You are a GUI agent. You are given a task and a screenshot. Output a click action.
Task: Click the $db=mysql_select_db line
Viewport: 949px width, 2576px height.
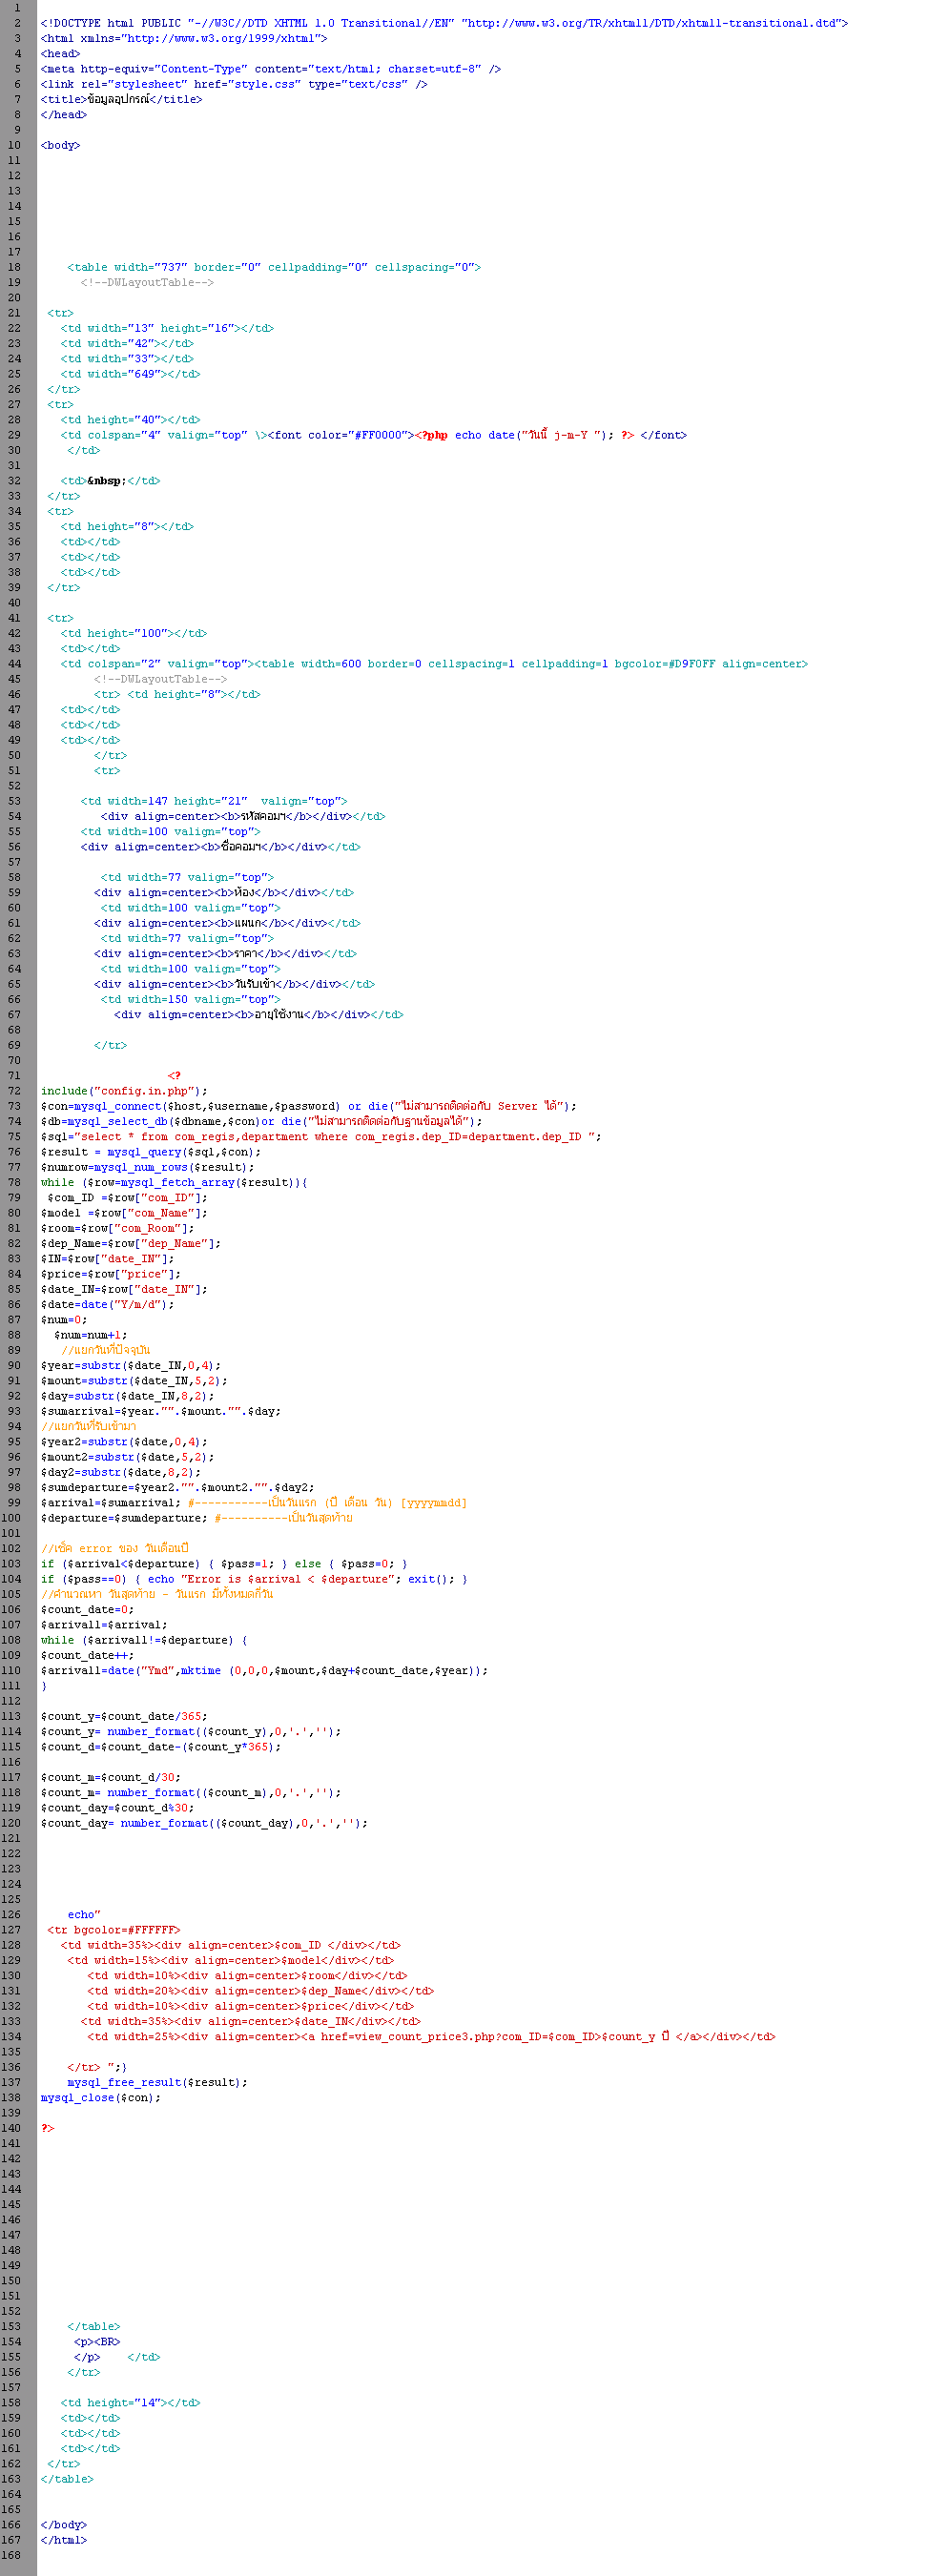pos(261,1121)
